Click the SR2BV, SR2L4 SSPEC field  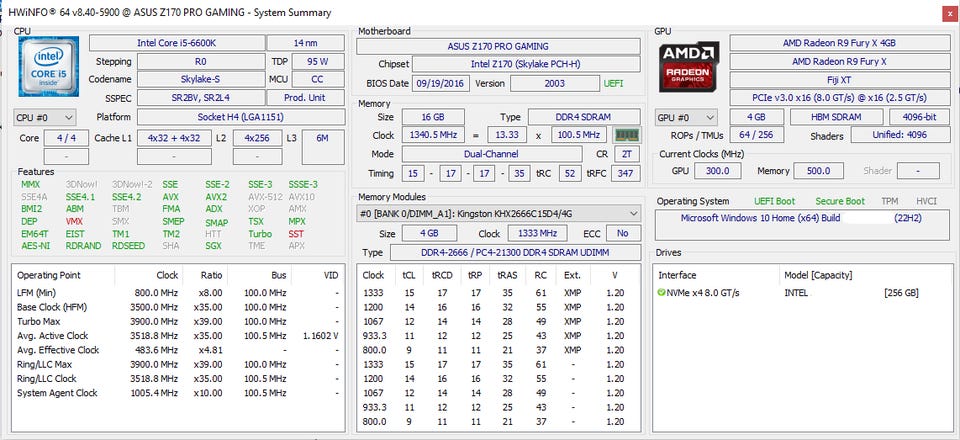click(200, 98)
